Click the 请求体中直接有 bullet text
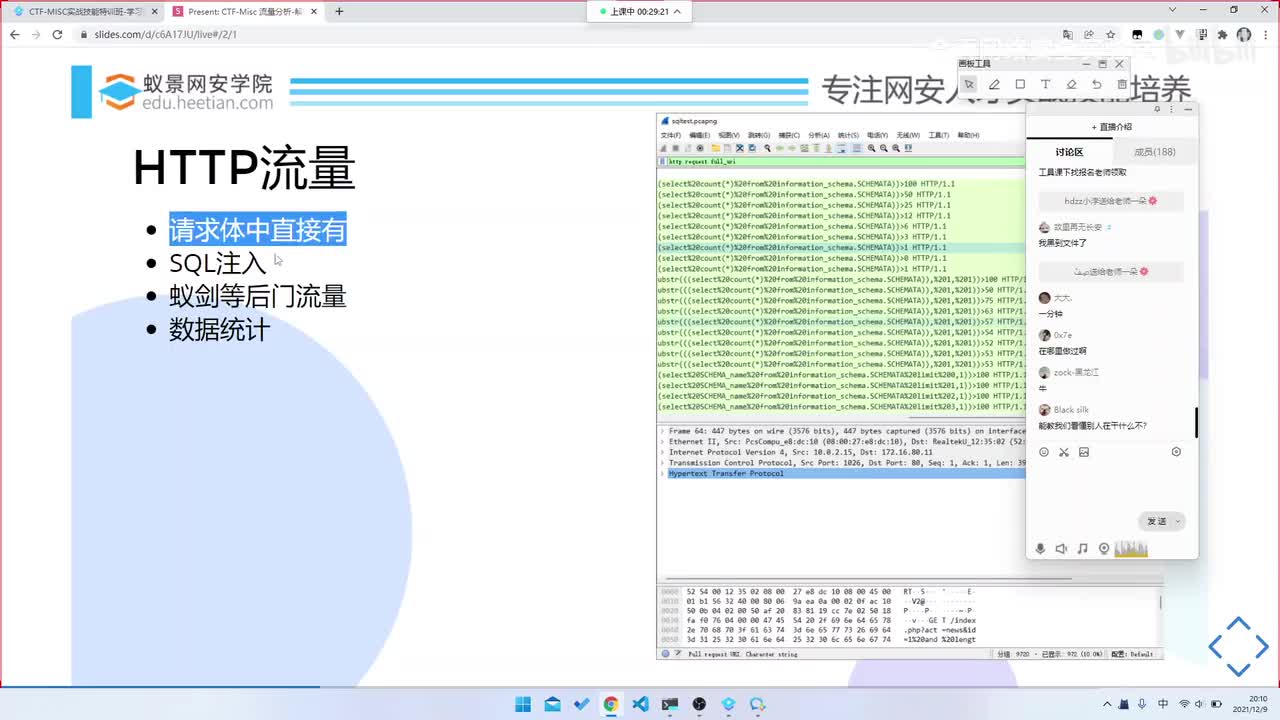The image size is (1280, 720). tap(257, 231)
